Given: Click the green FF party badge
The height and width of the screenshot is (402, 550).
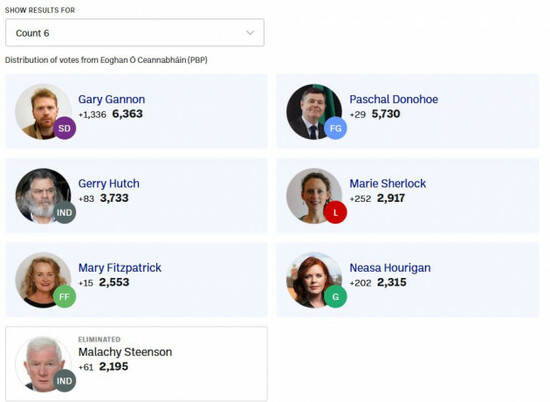Looking at the screenshot, I should [65, 297].
